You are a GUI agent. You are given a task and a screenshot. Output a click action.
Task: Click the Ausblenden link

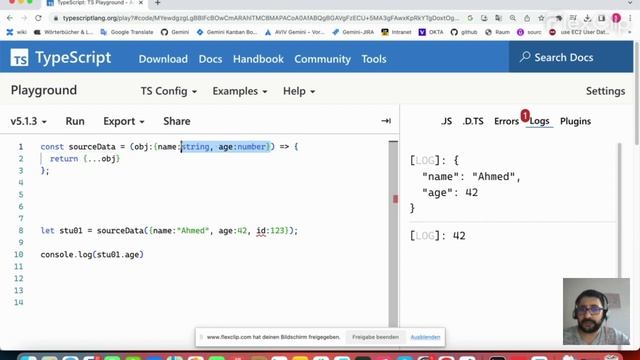point(425,337)
